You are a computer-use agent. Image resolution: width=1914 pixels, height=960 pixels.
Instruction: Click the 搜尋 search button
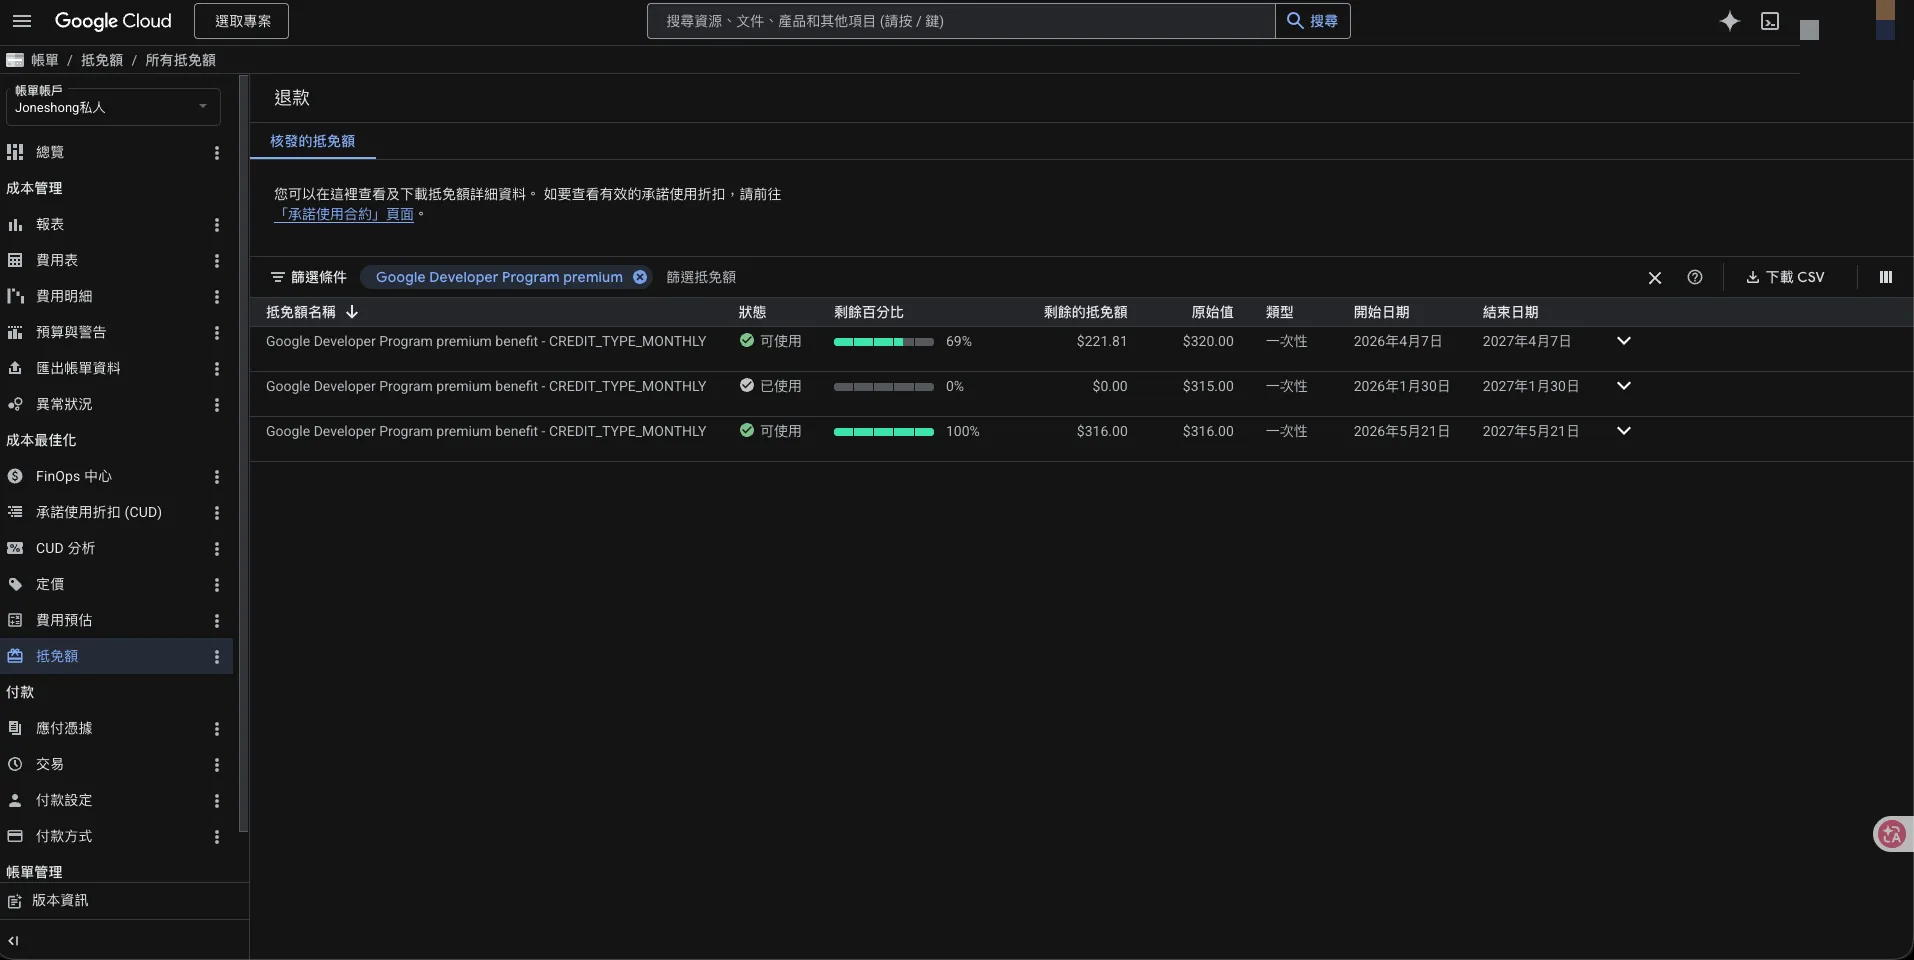(x=1313, y=21)
